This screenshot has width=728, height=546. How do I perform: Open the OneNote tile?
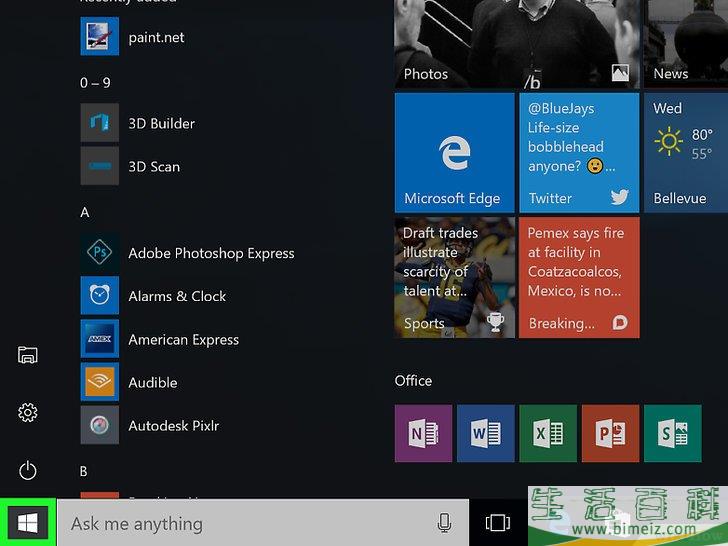point(423,433)
